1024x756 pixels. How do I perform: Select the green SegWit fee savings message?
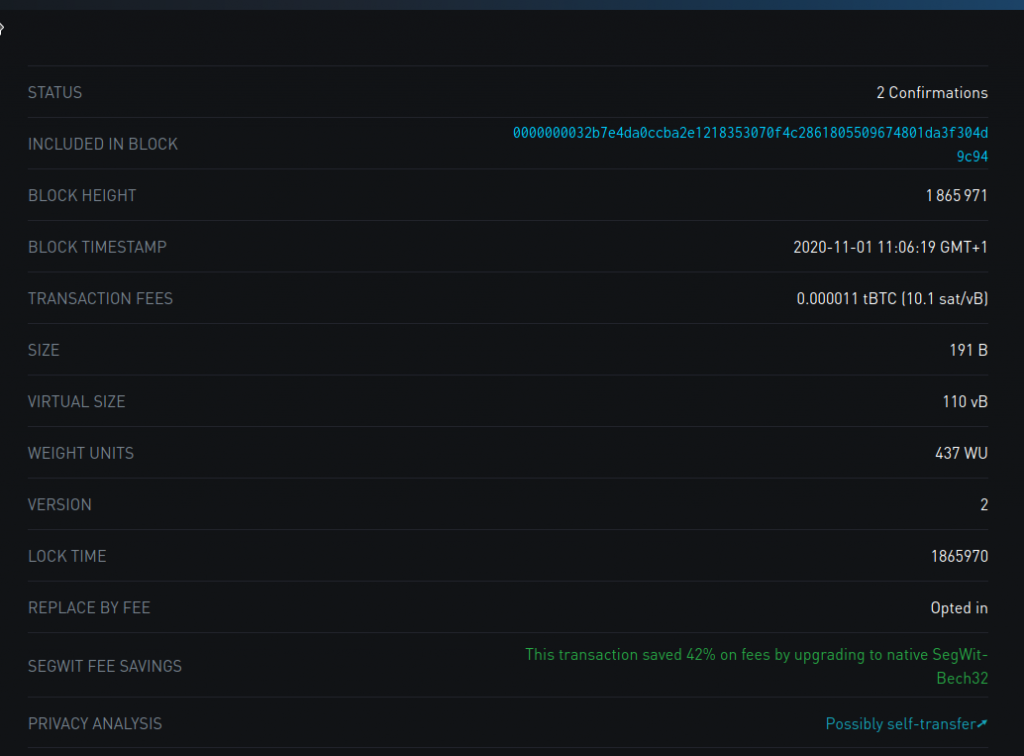pos(756,667)
